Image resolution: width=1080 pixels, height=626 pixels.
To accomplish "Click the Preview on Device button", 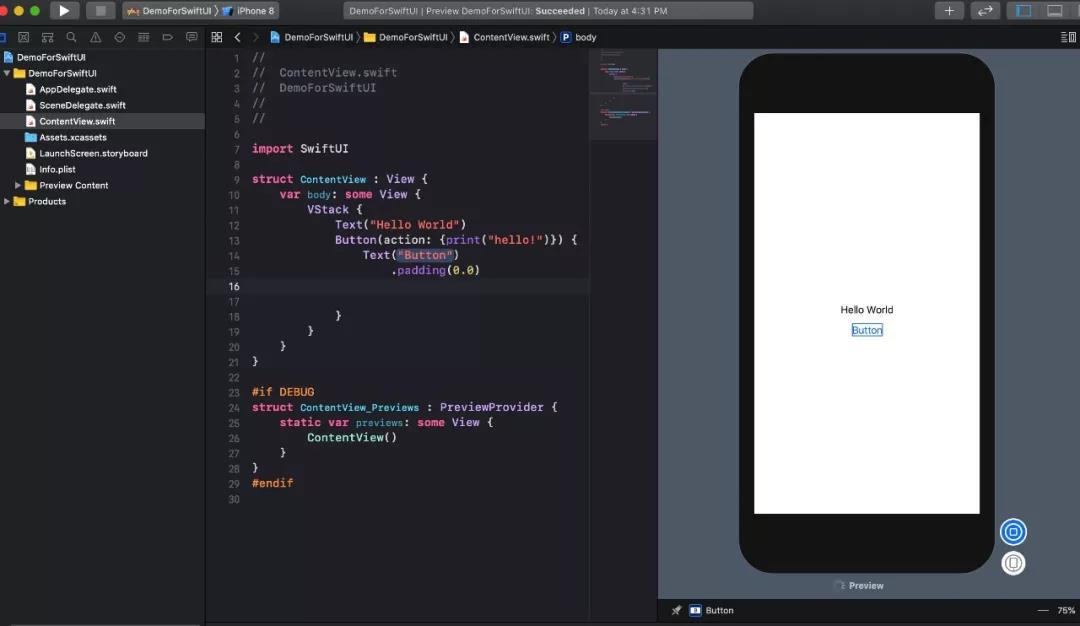I will pyautogui.click(x=1013, y=563).
